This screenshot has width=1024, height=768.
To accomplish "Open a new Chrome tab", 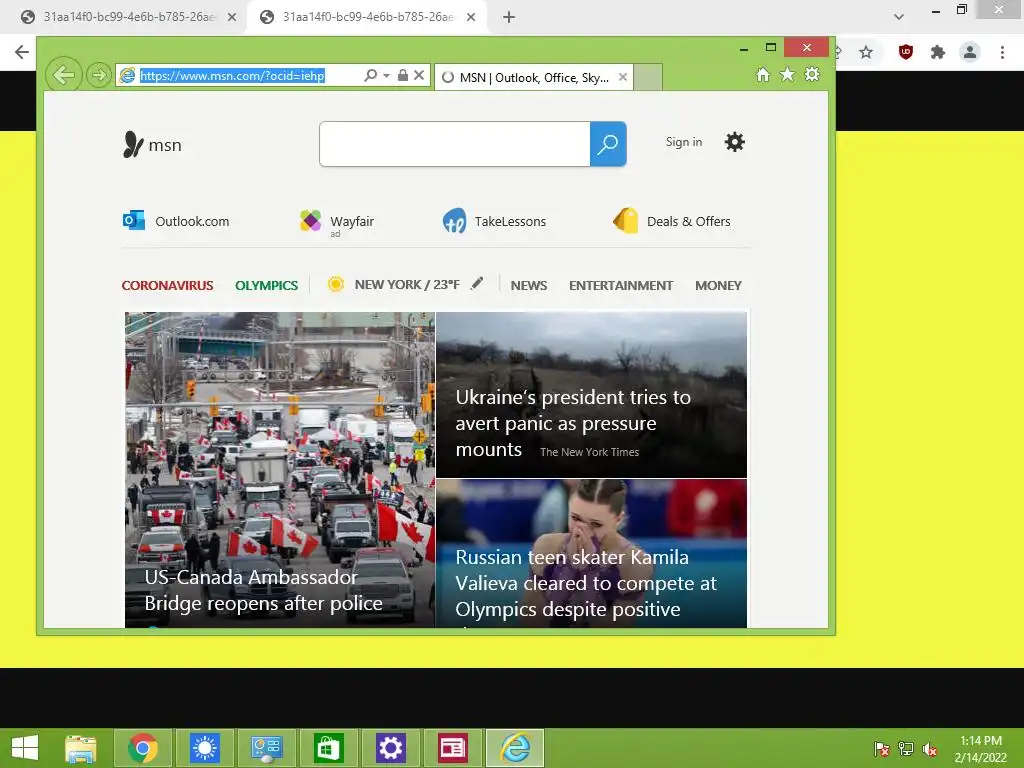I will pyautogui.click(x=509, y=17).
